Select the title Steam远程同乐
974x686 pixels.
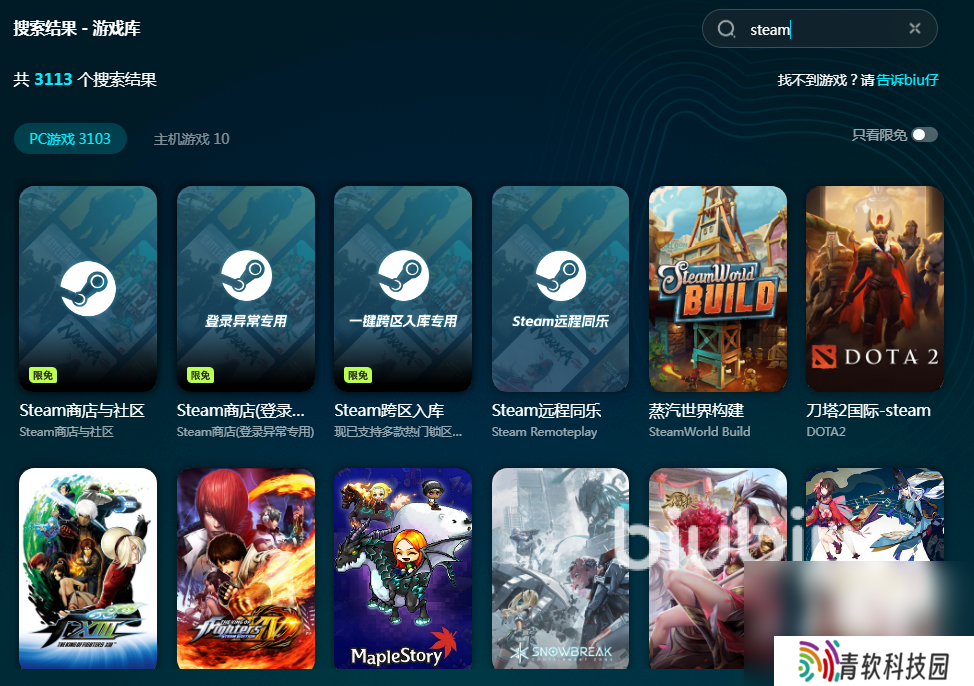(x=547, y=411)
